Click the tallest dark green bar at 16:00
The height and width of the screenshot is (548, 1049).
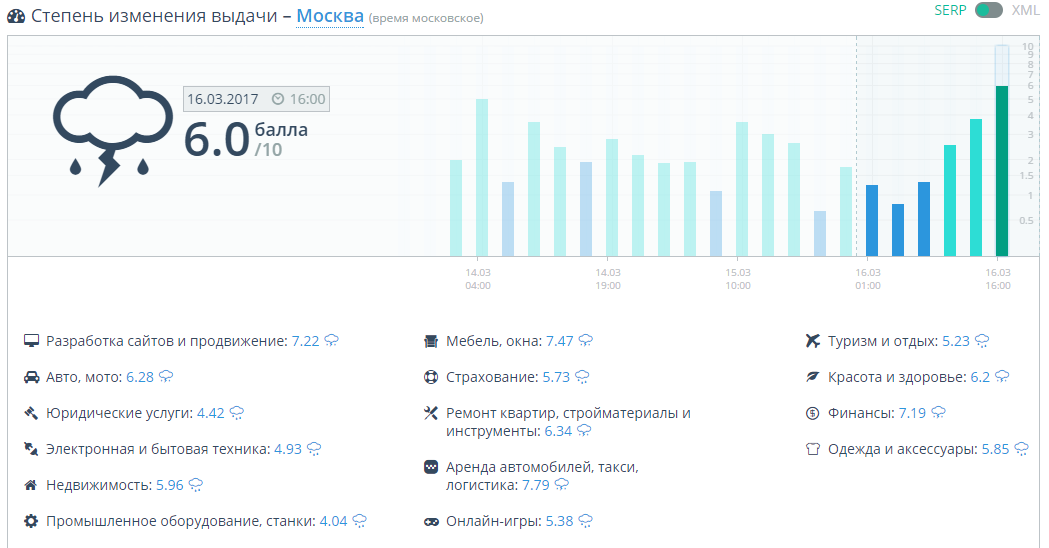1001,170
